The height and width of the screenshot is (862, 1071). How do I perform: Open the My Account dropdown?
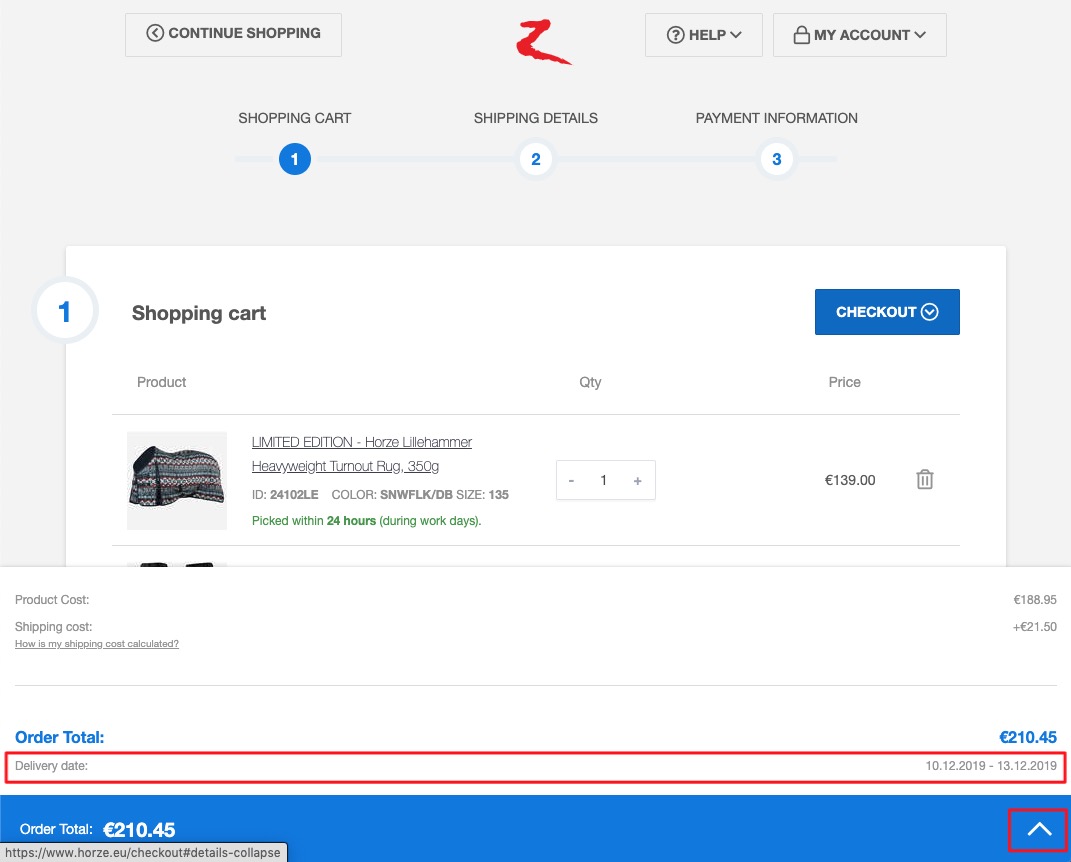(x=859, y=35)
